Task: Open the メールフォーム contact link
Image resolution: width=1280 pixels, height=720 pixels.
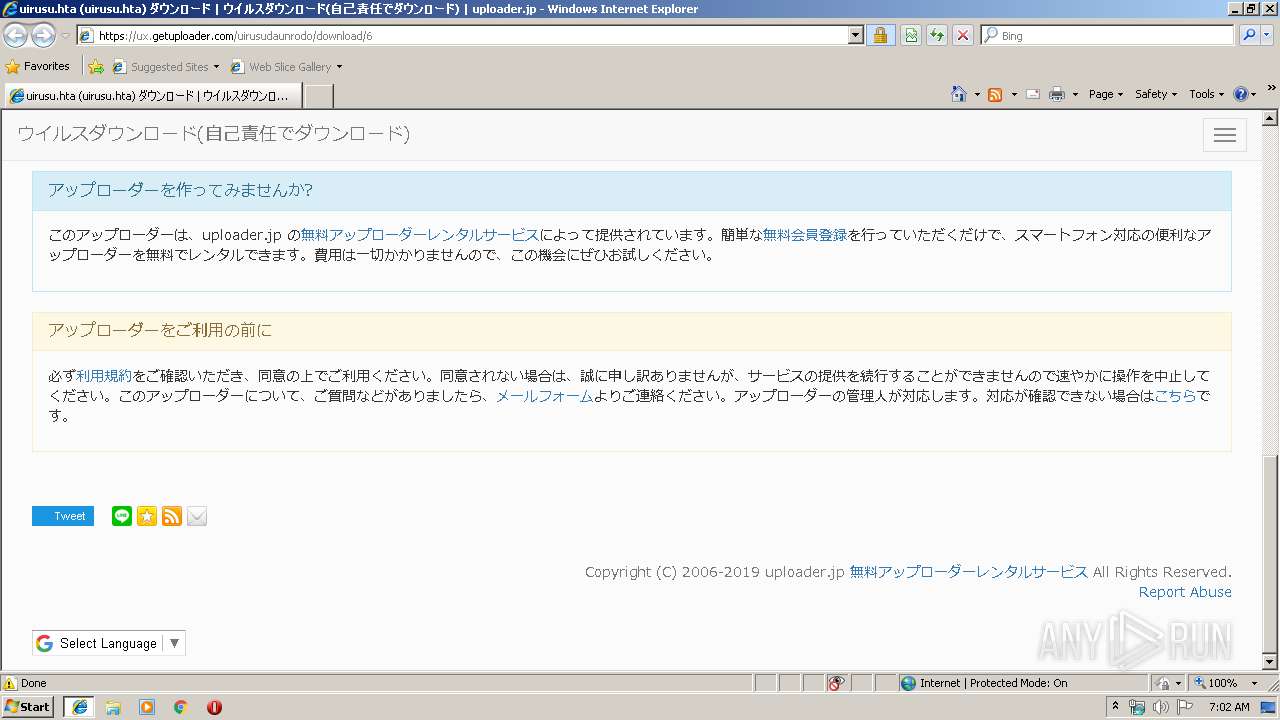Action: (545, 396)
